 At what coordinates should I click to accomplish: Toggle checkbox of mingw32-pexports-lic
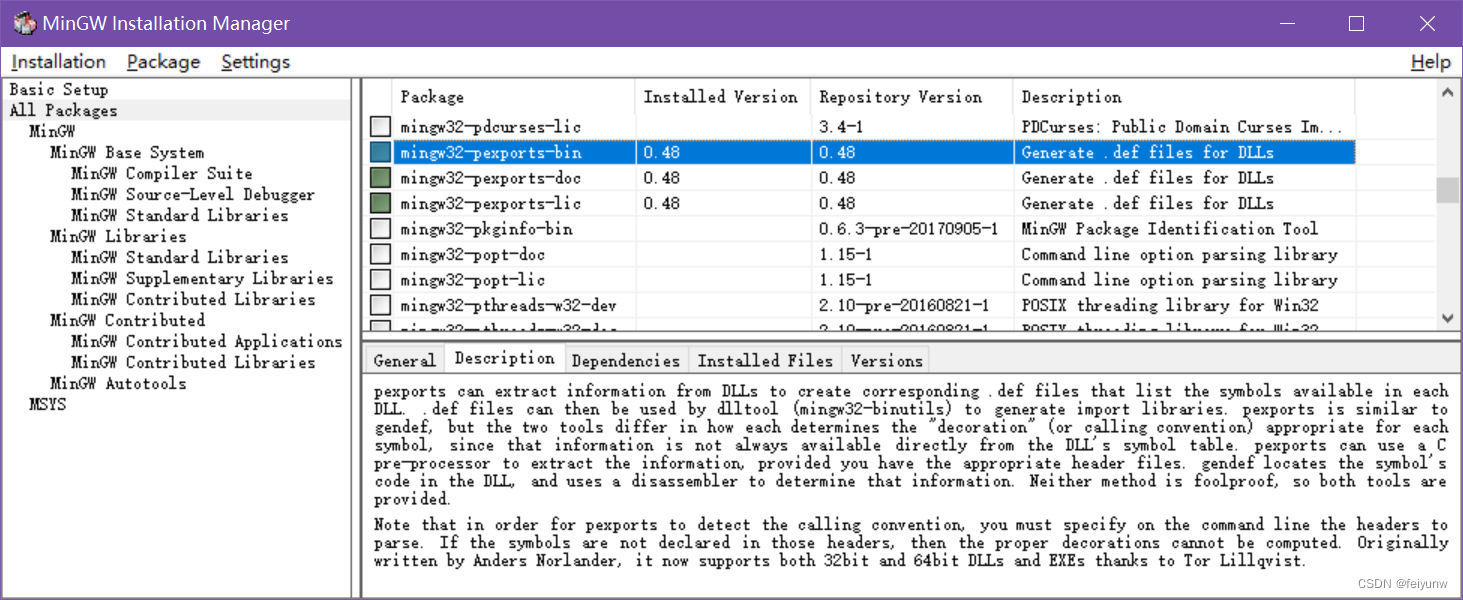coord(380,203)
